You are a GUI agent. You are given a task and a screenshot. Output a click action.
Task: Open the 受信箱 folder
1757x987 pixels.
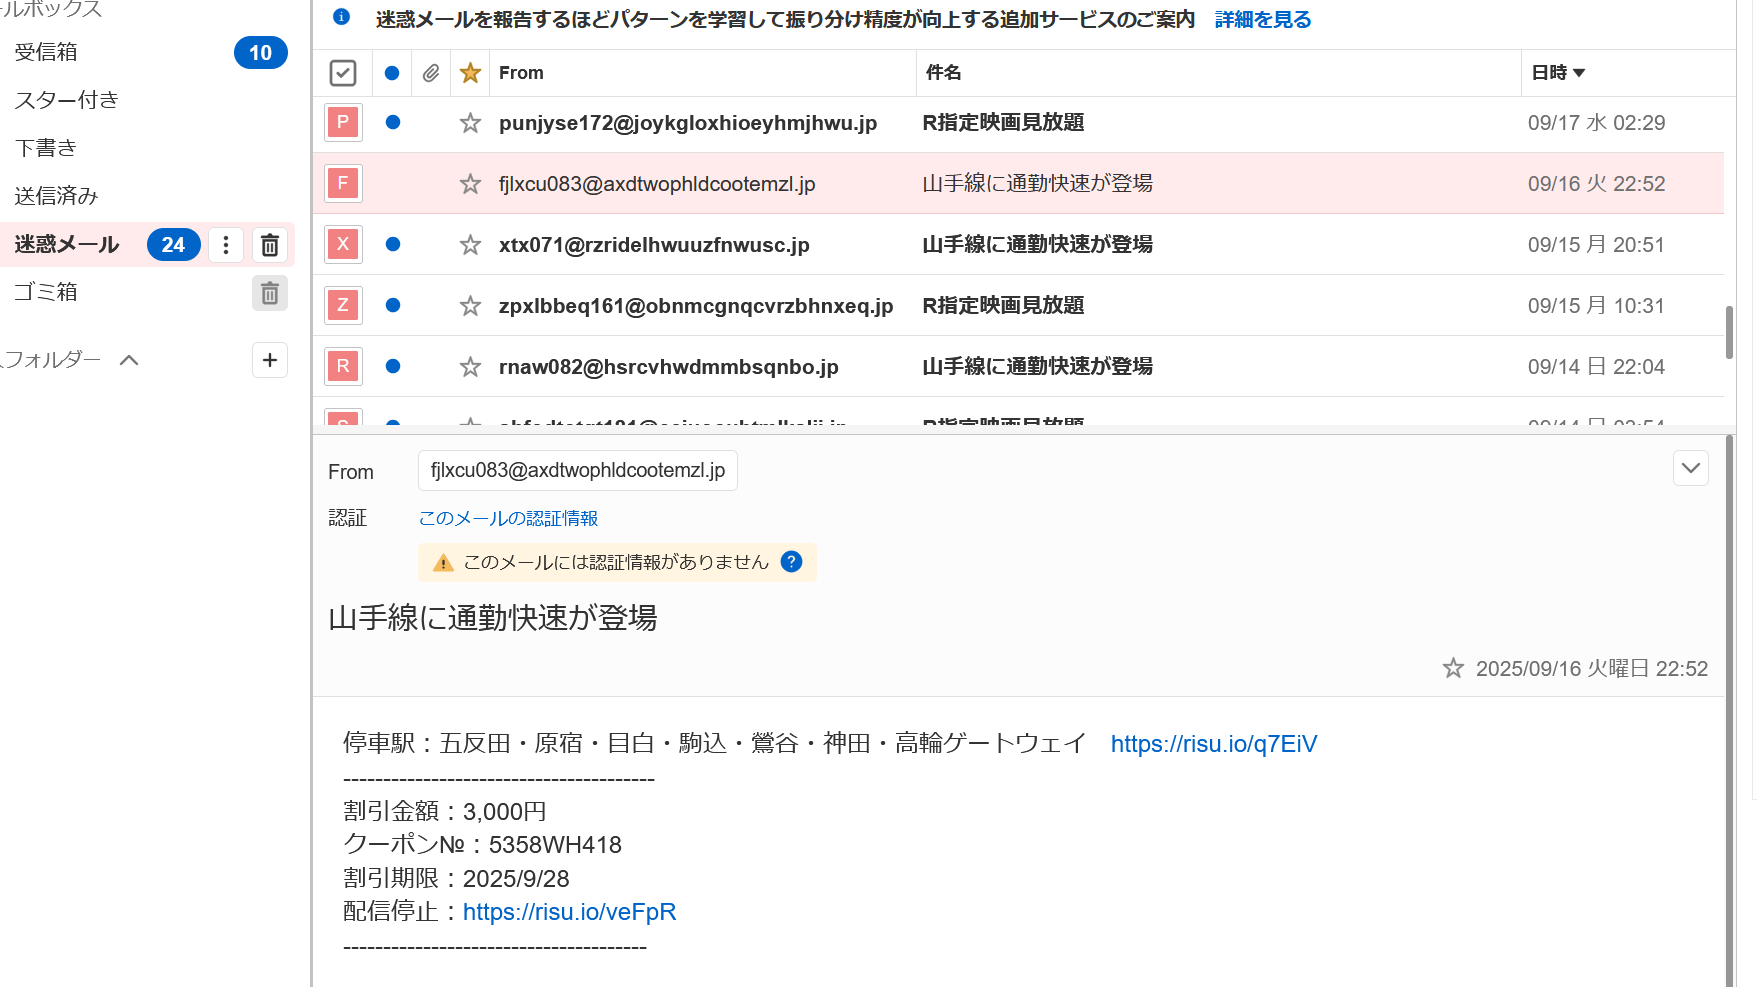[x=46, y=52]
